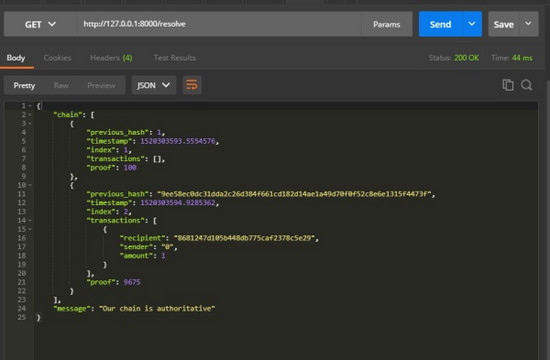The width and height of the screenshot is (550, 360).
Task: Click the "sender" key on line 17
Action: 136,247
